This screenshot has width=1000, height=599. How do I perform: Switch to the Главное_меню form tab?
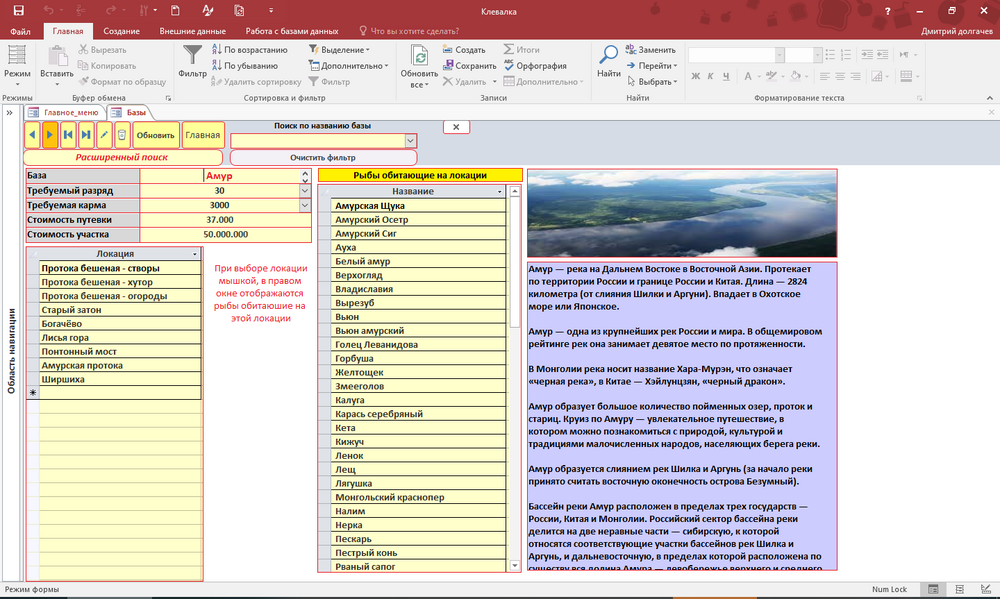coord(64,113)
